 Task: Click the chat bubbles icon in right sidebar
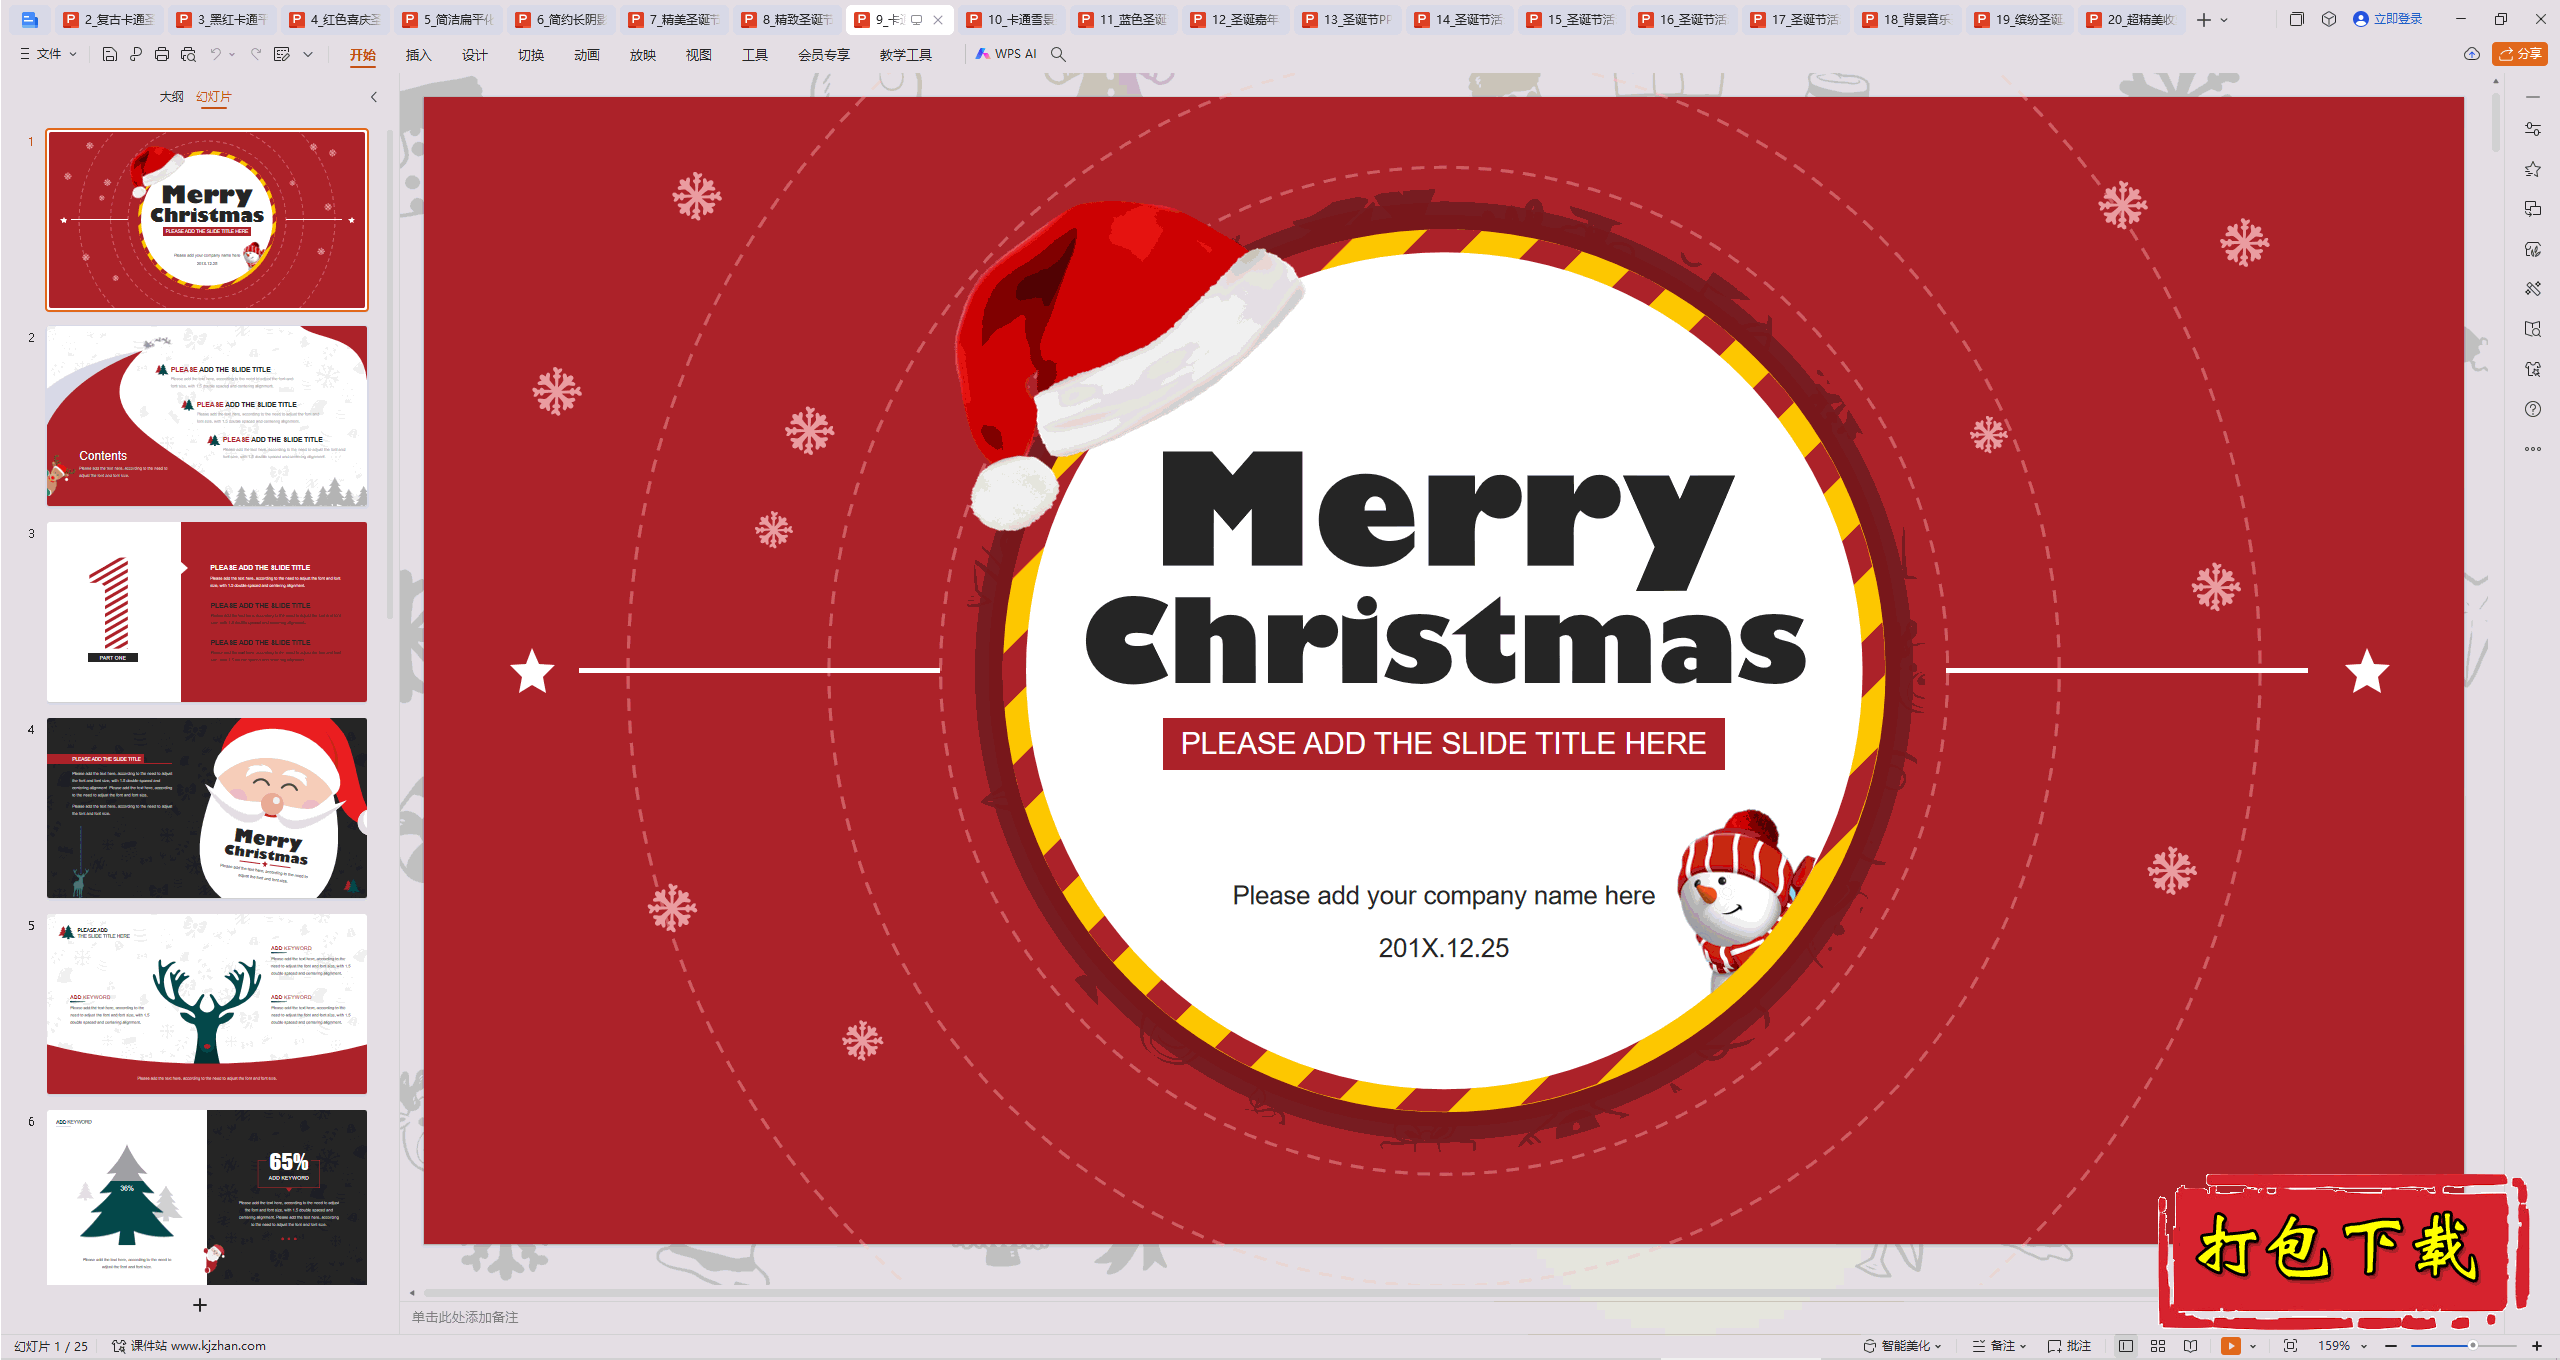click(2533, 209)
